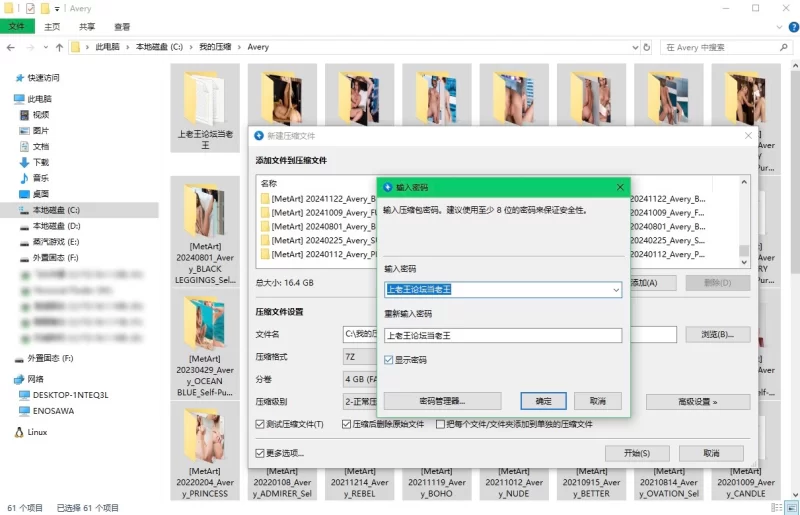Open the recent locations dropdown arrow
This screenshot has width=800, height=515.
tap(46, 47)
